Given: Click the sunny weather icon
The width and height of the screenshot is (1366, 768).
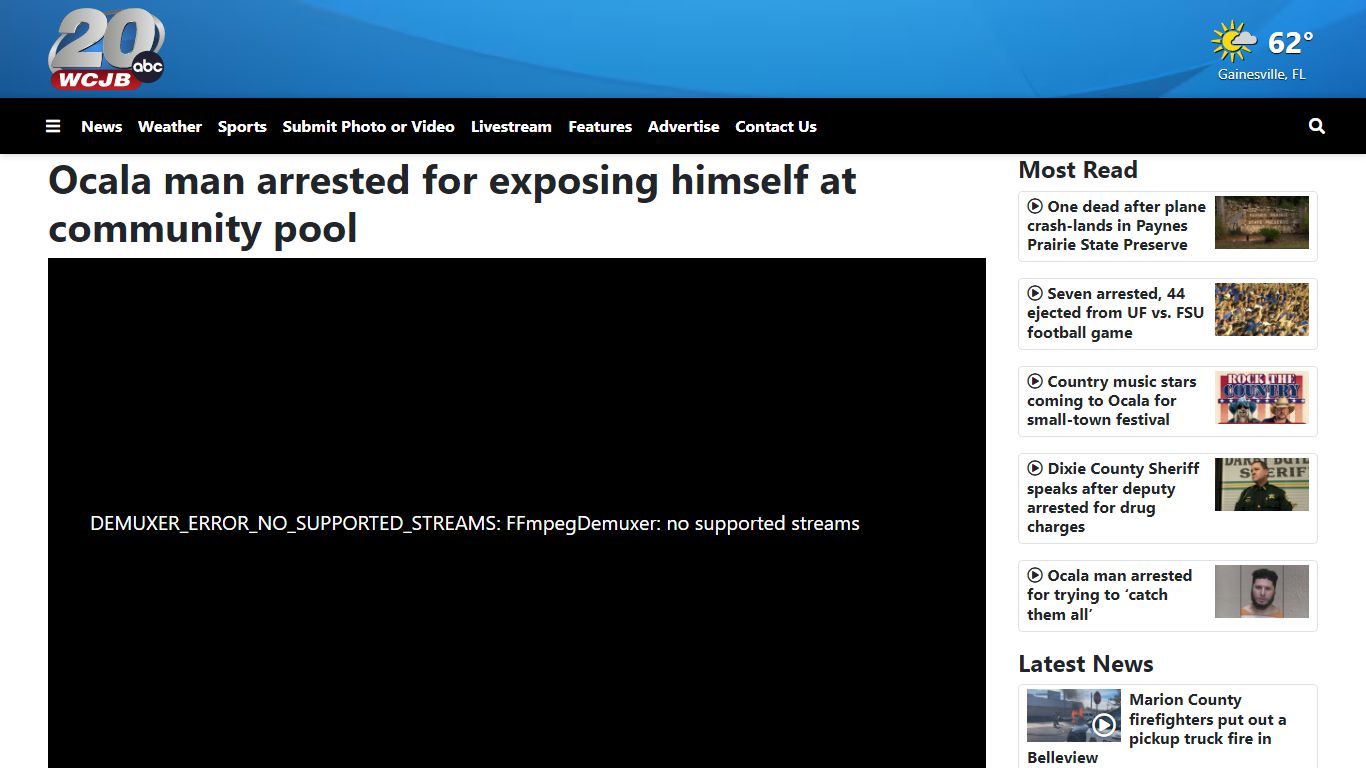Looking at the screenshot, I should click(1234, 43).
